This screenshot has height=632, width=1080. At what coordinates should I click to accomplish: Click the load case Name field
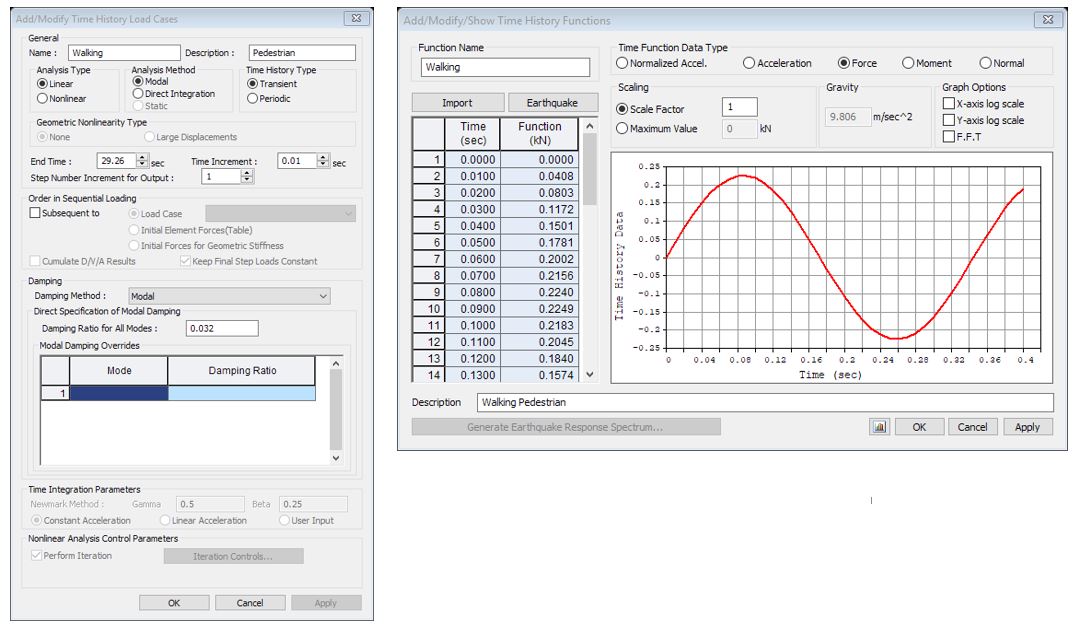124,53
